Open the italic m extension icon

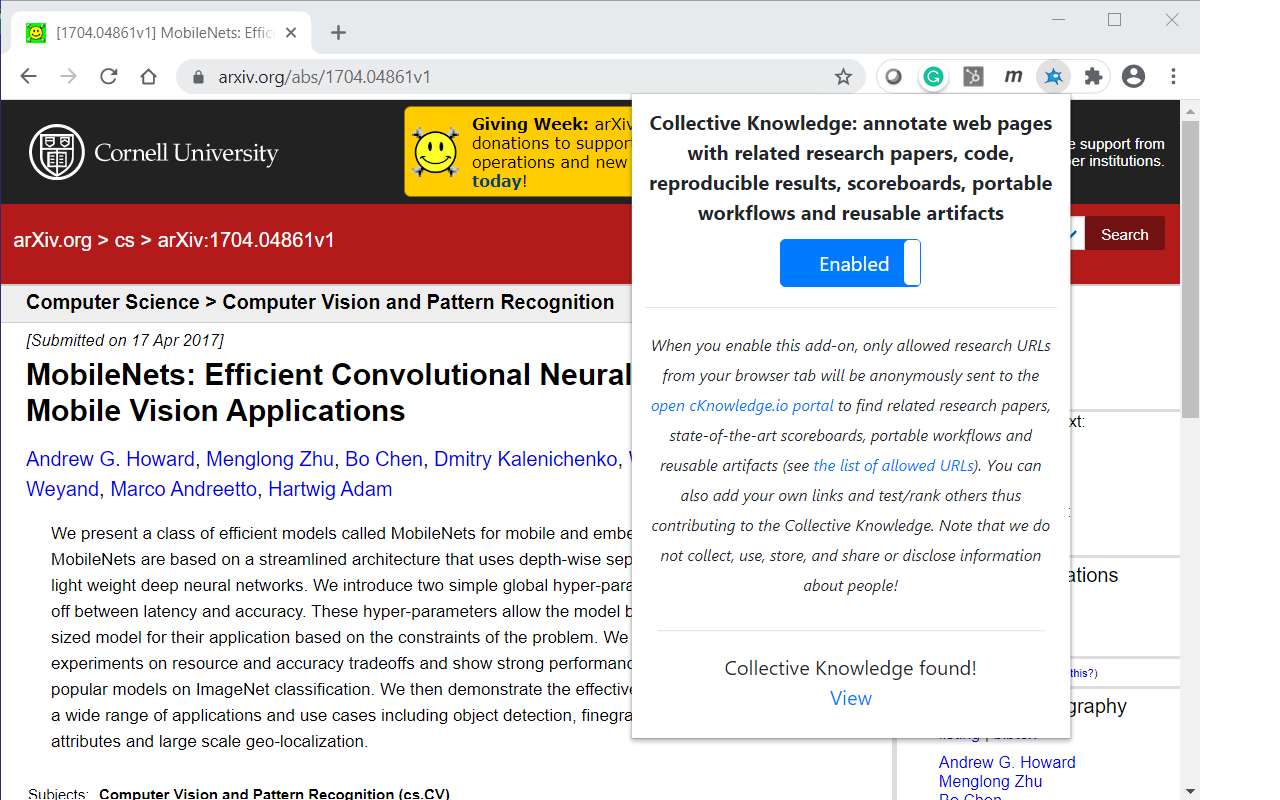(1013, 77)
